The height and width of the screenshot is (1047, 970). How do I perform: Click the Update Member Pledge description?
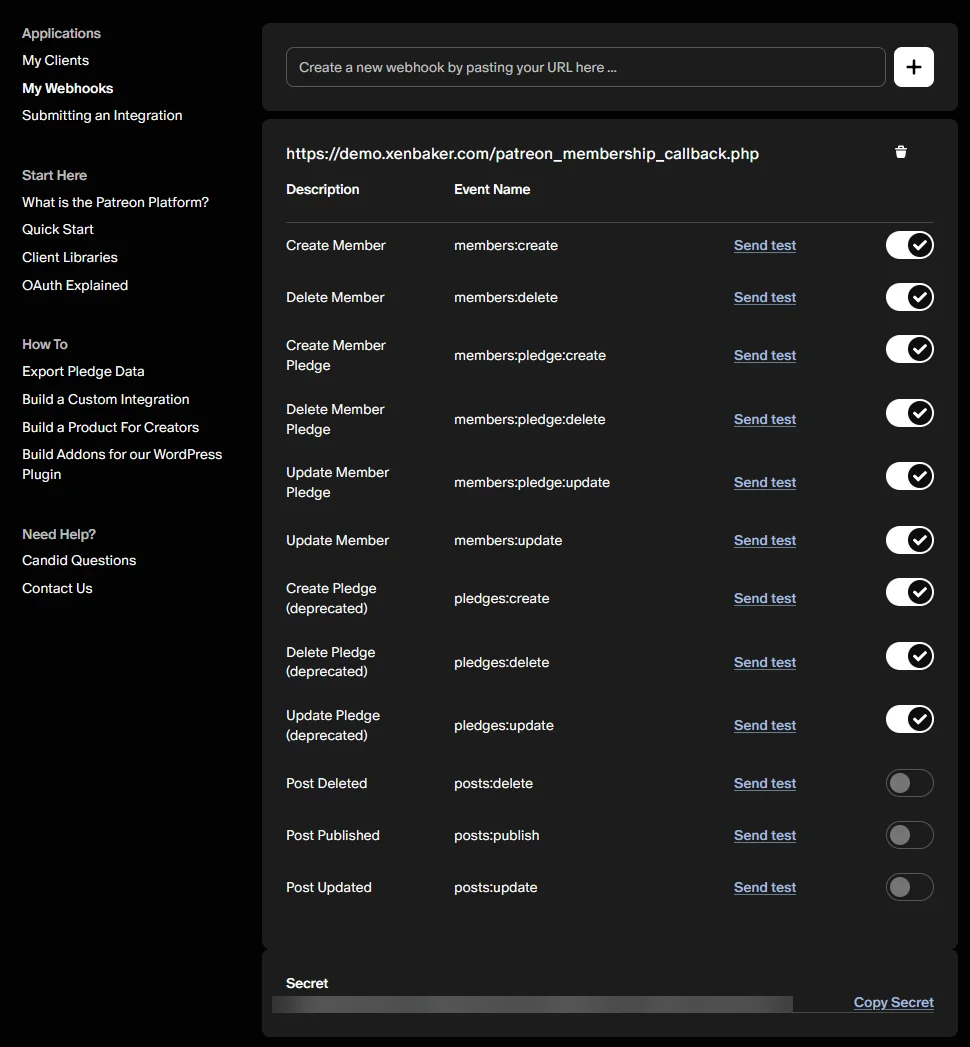337,482
